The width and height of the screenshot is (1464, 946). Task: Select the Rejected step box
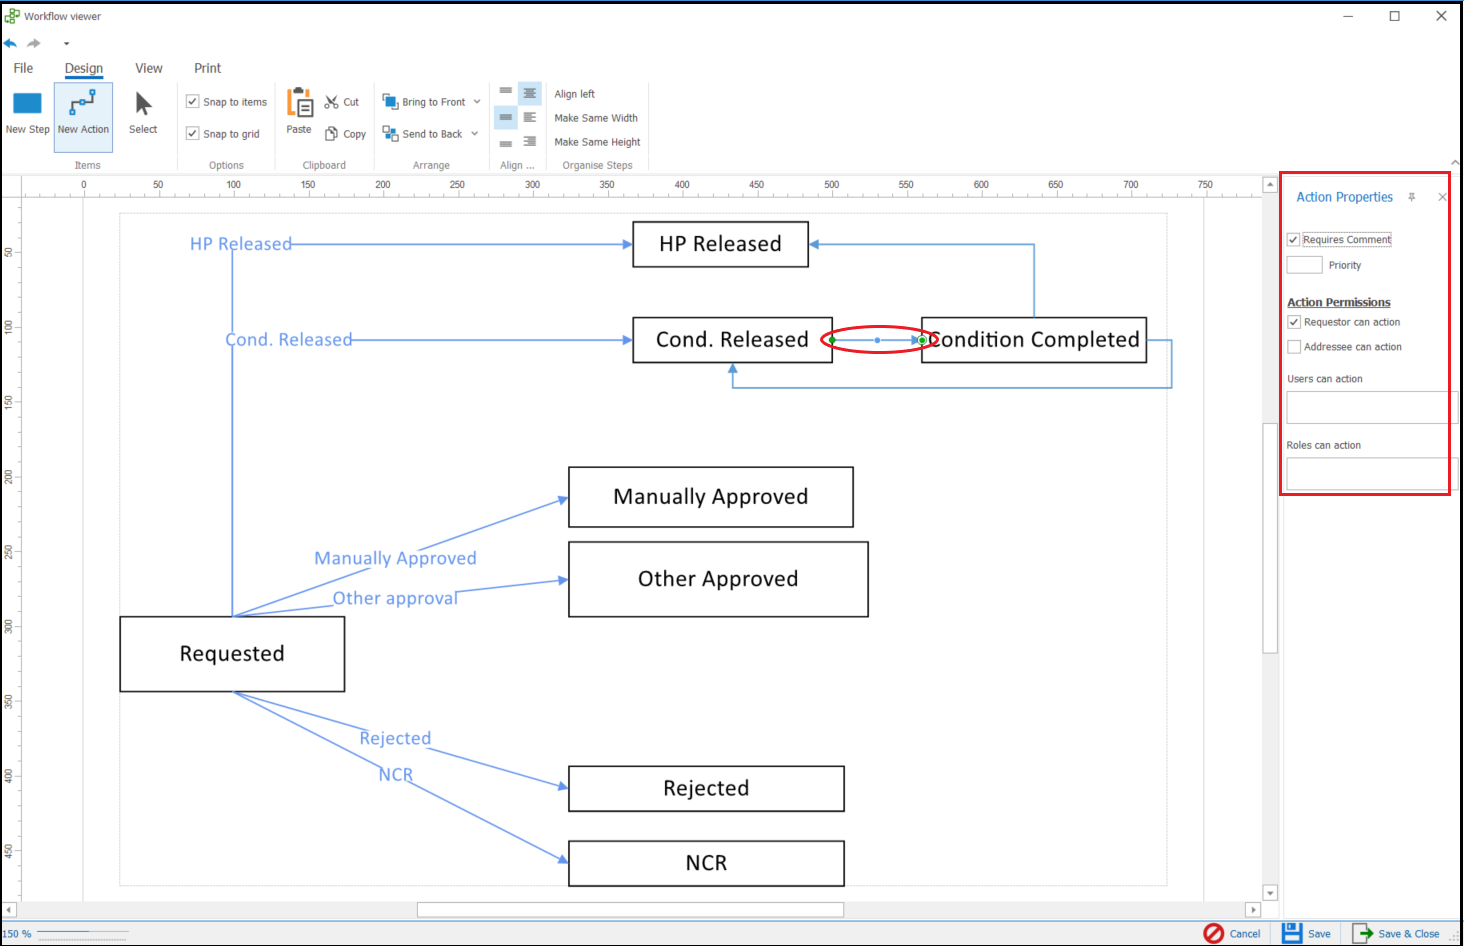tap(706, 788)
